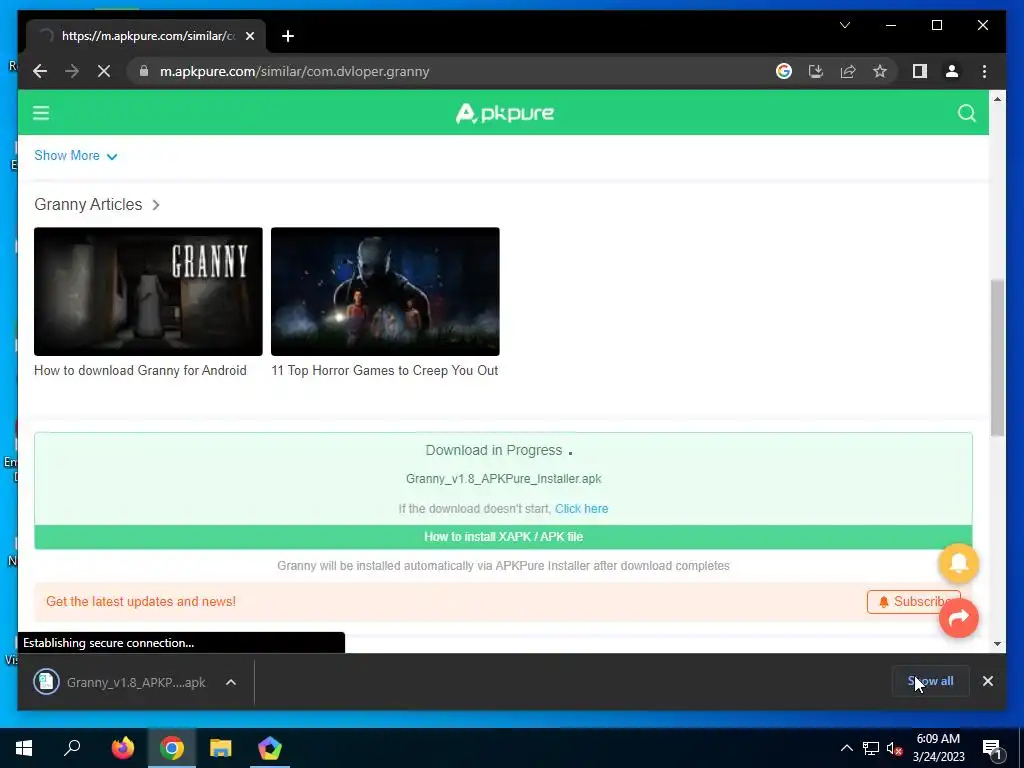Switch to the m.apkpure.com tab

tap(146, 36)
